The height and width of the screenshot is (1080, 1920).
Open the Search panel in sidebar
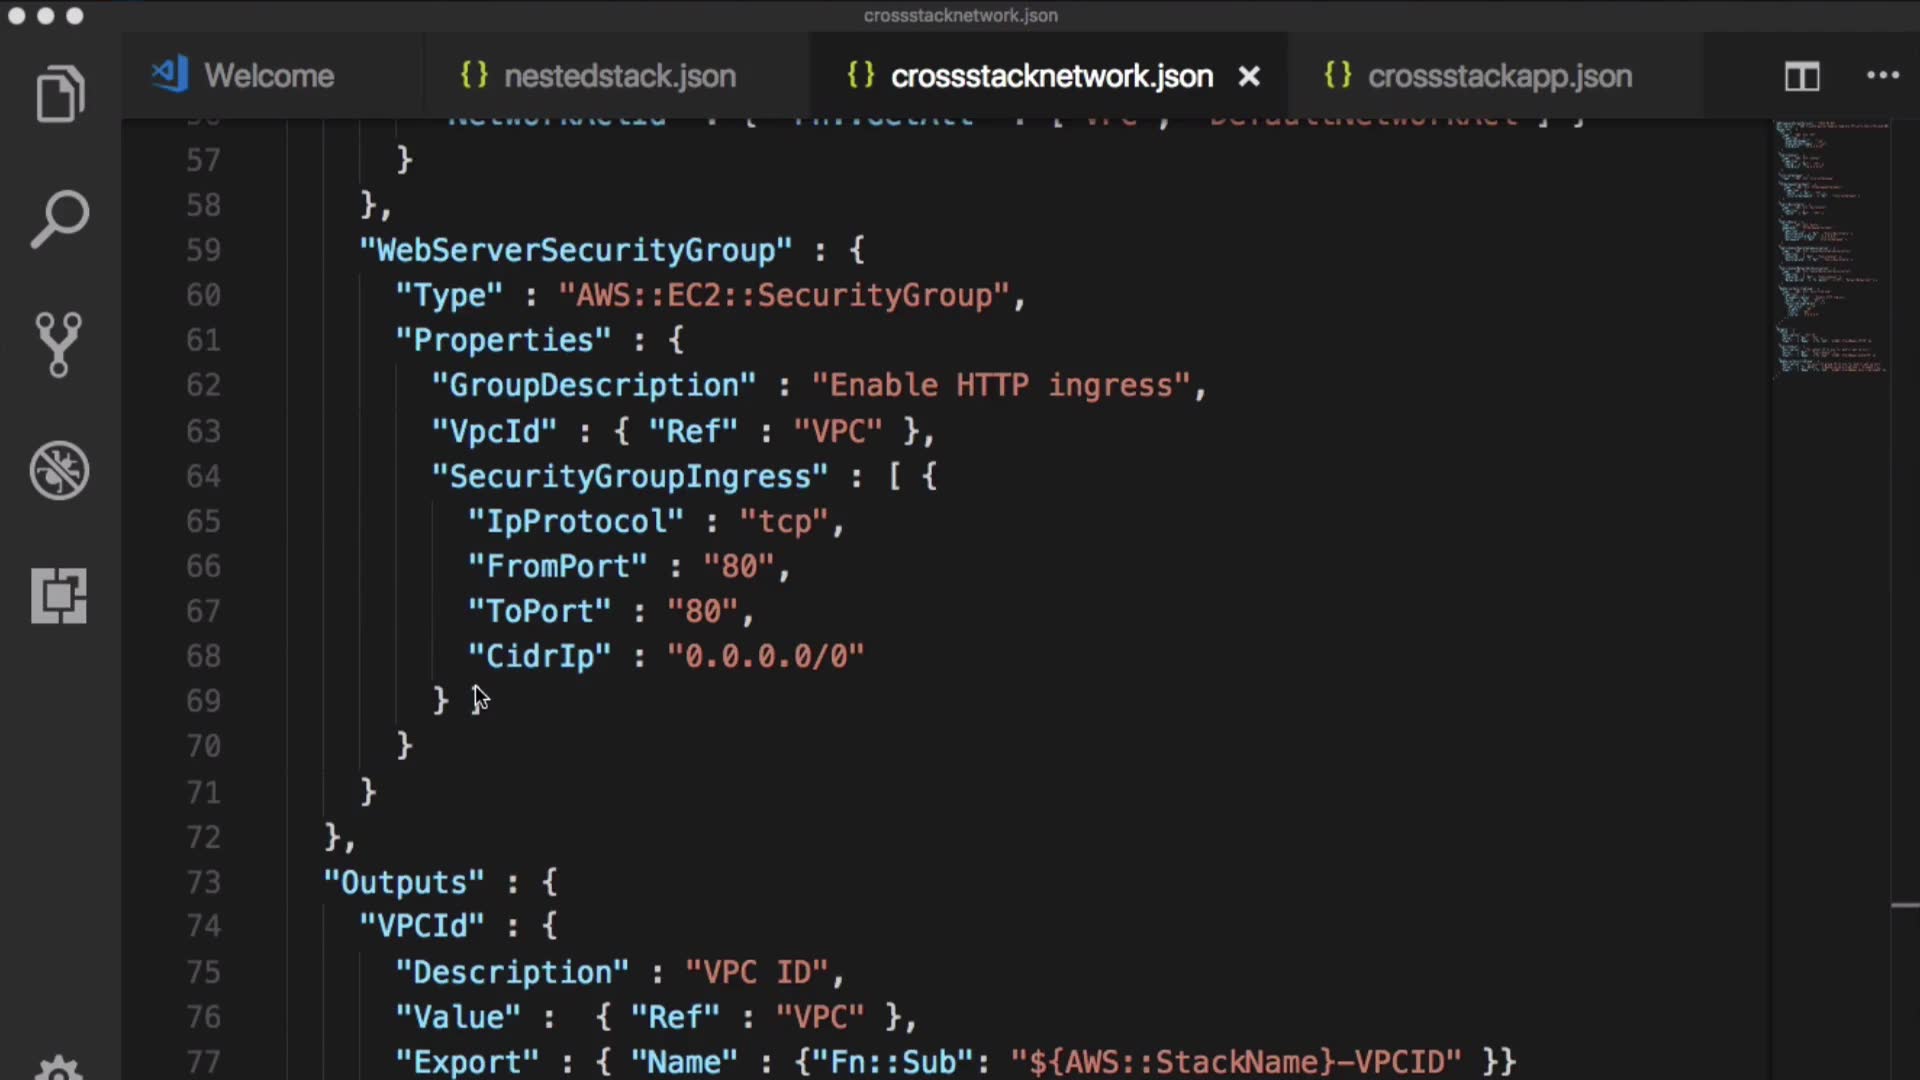click(60, 219)
